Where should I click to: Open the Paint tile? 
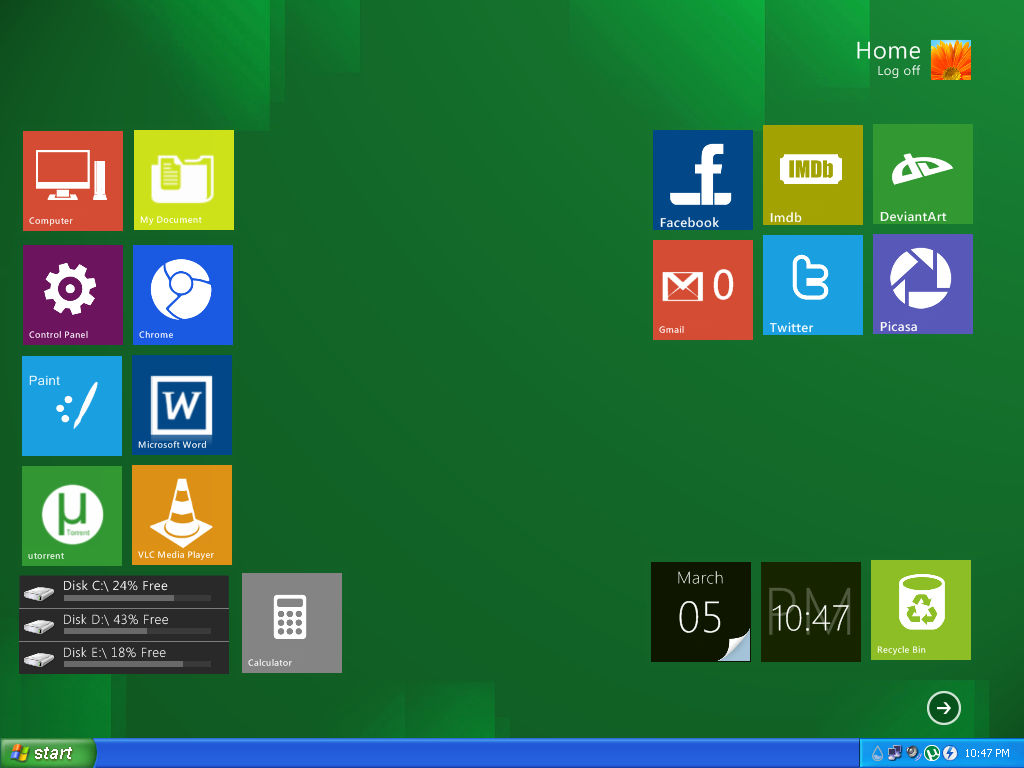[72, 406]
